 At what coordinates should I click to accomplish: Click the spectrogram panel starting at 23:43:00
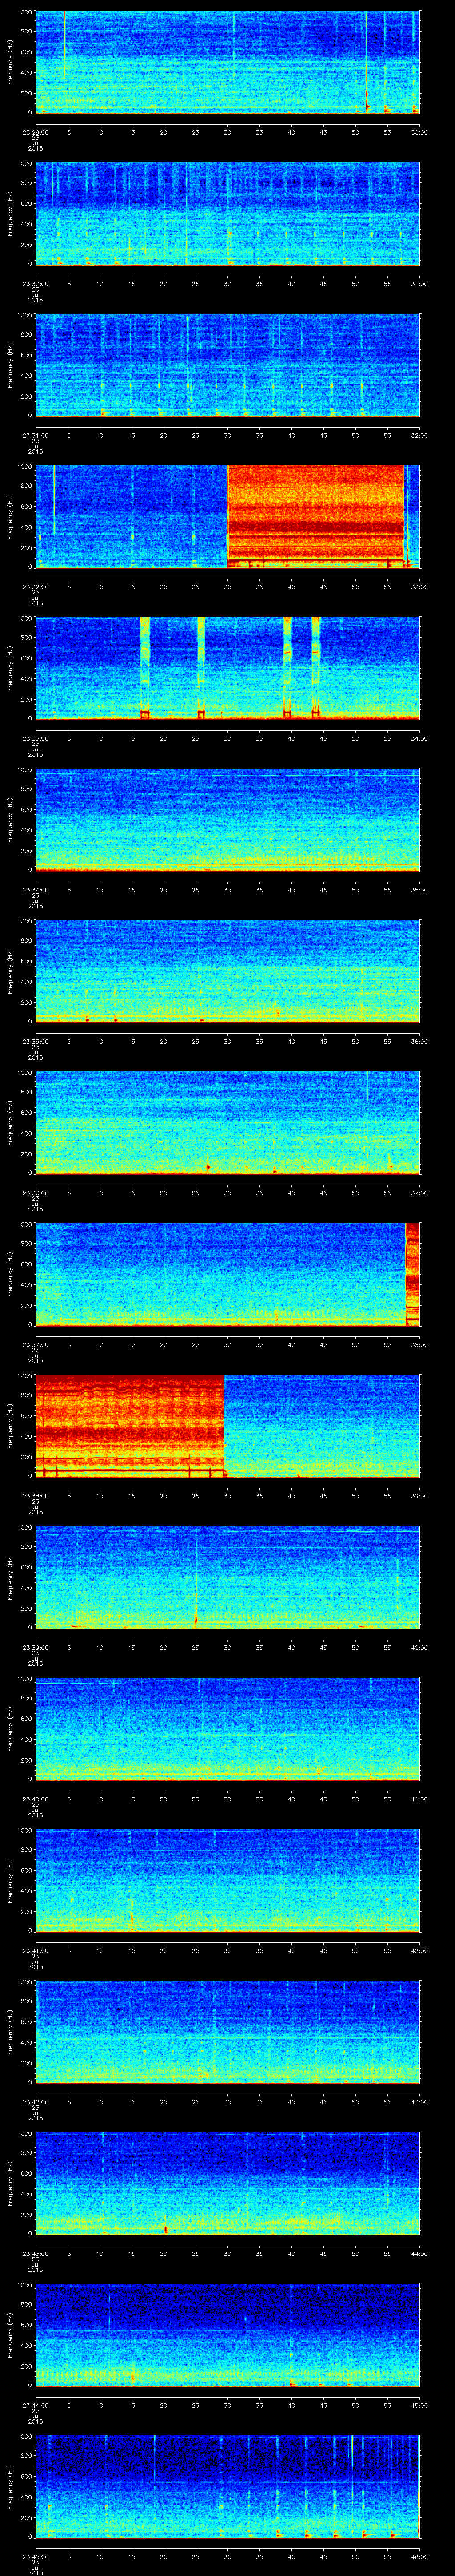point(227,2183)
